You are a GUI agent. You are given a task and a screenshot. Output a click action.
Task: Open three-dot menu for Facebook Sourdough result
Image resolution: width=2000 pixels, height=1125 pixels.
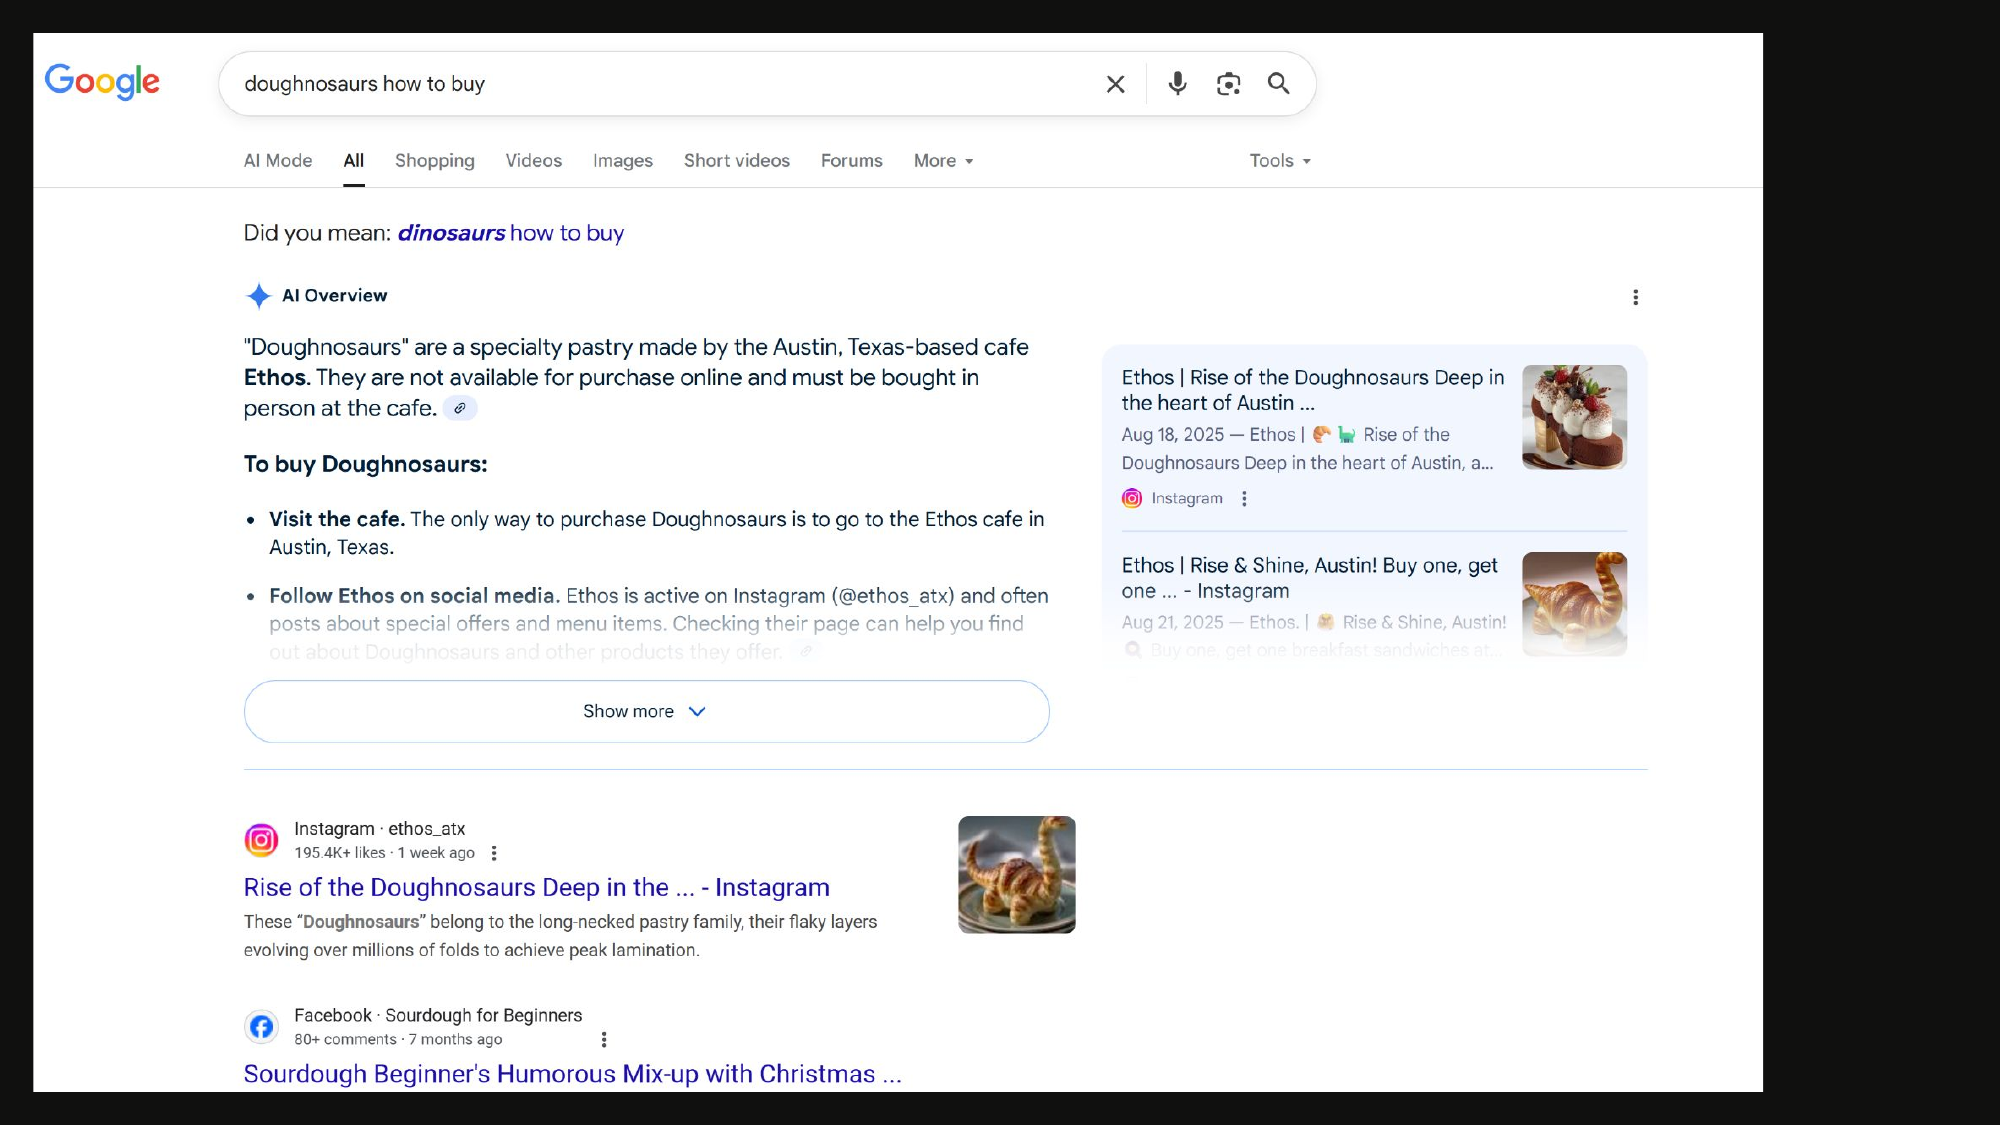(604, 1039)
